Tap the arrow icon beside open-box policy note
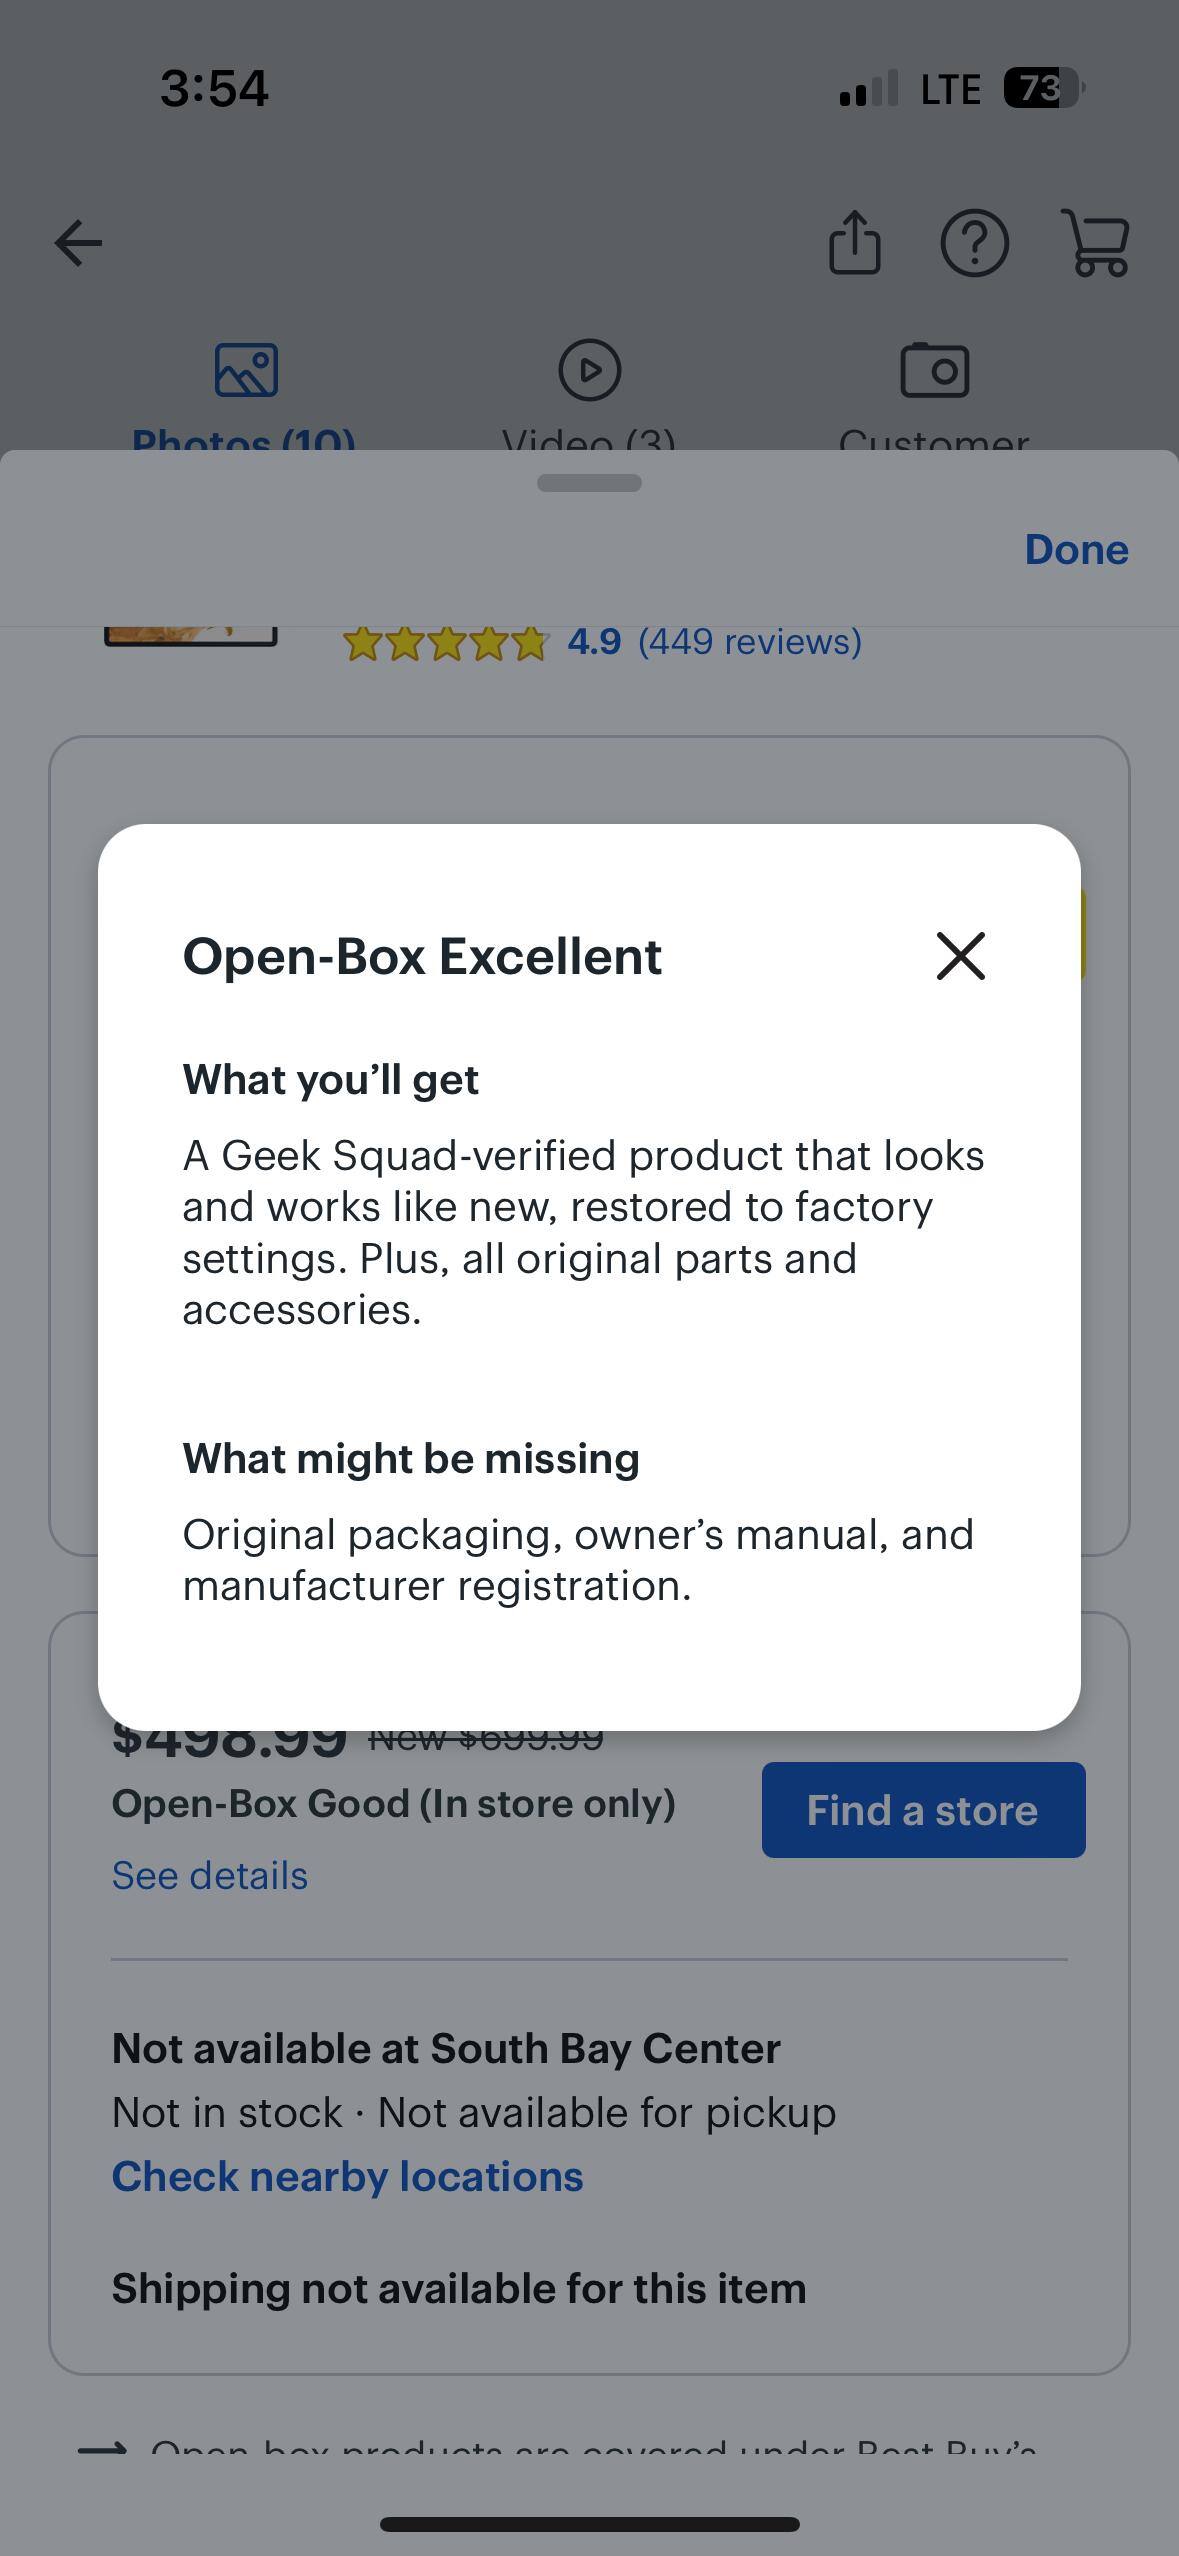This screenshot has height=2556, width=1179. (103, 2448)
